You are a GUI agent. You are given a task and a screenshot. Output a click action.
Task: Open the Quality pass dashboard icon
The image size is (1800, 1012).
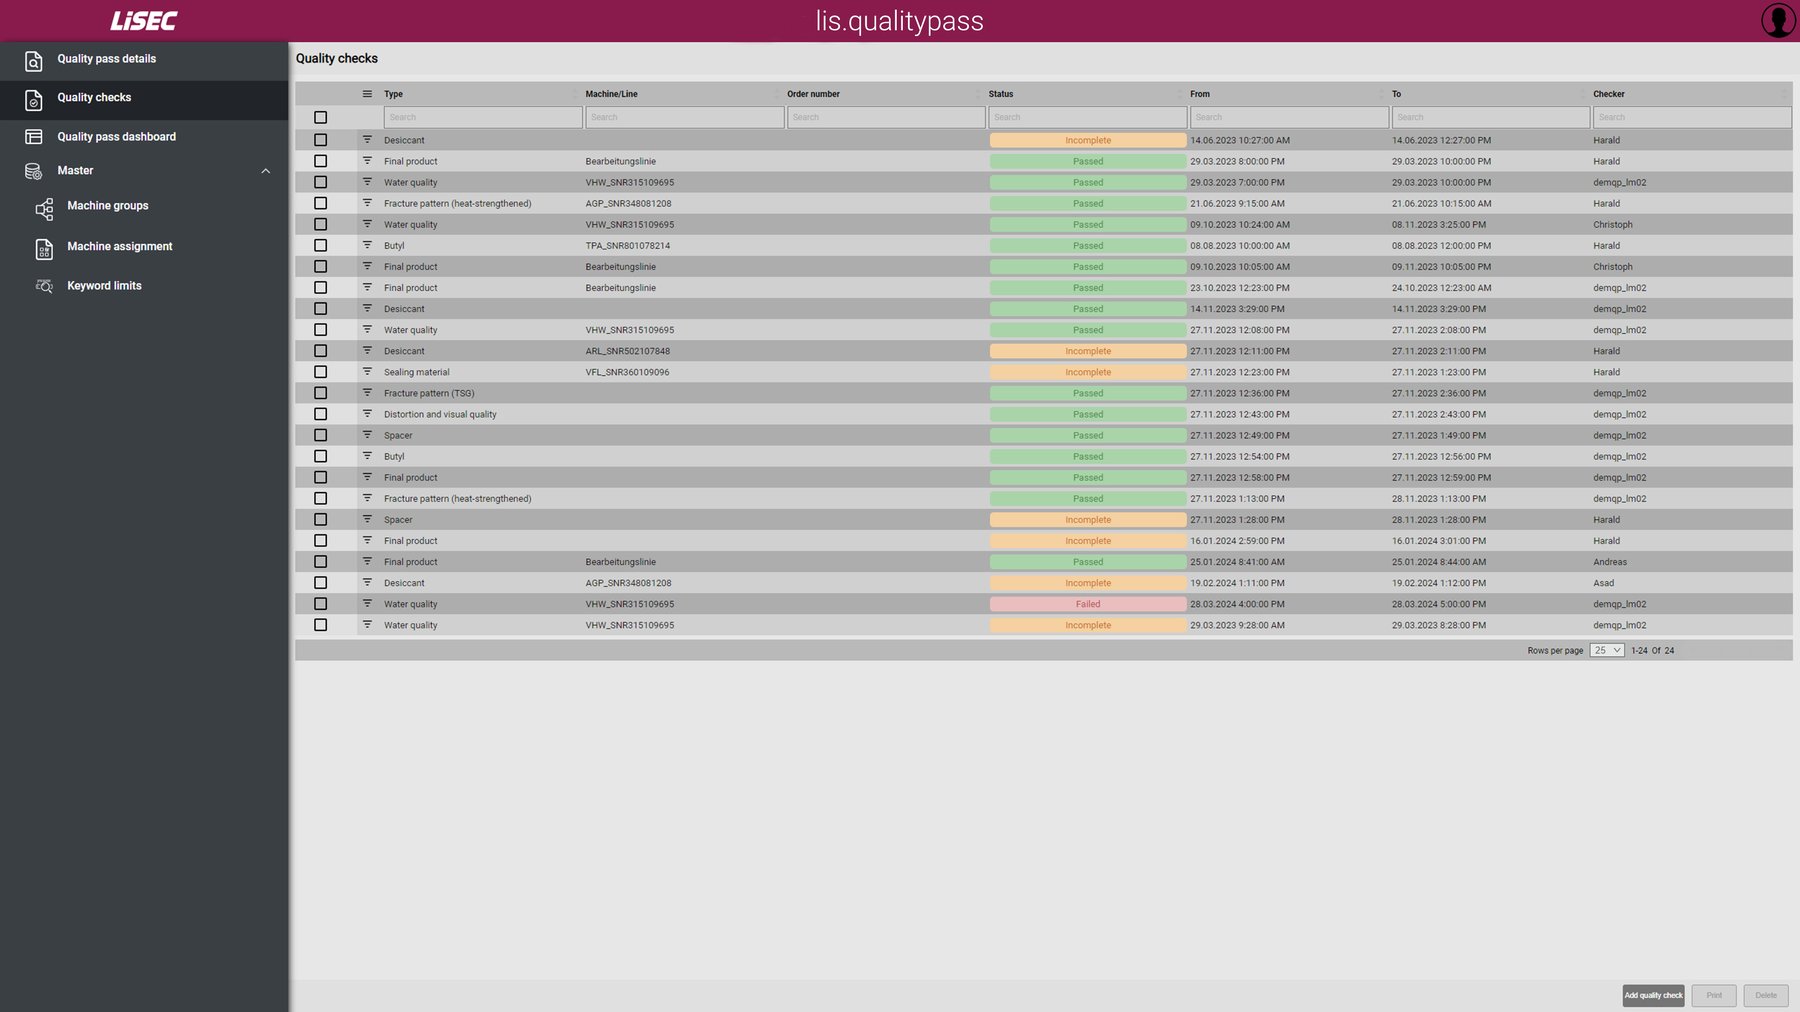click(x=33, y=137)
